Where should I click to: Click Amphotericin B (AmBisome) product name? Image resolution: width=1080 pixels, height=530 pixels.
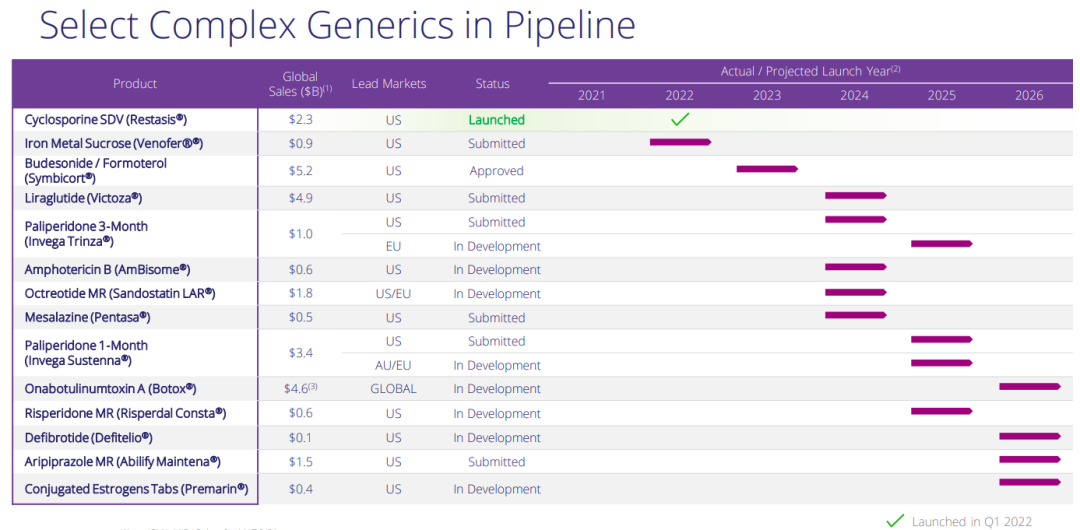(107, 269)
